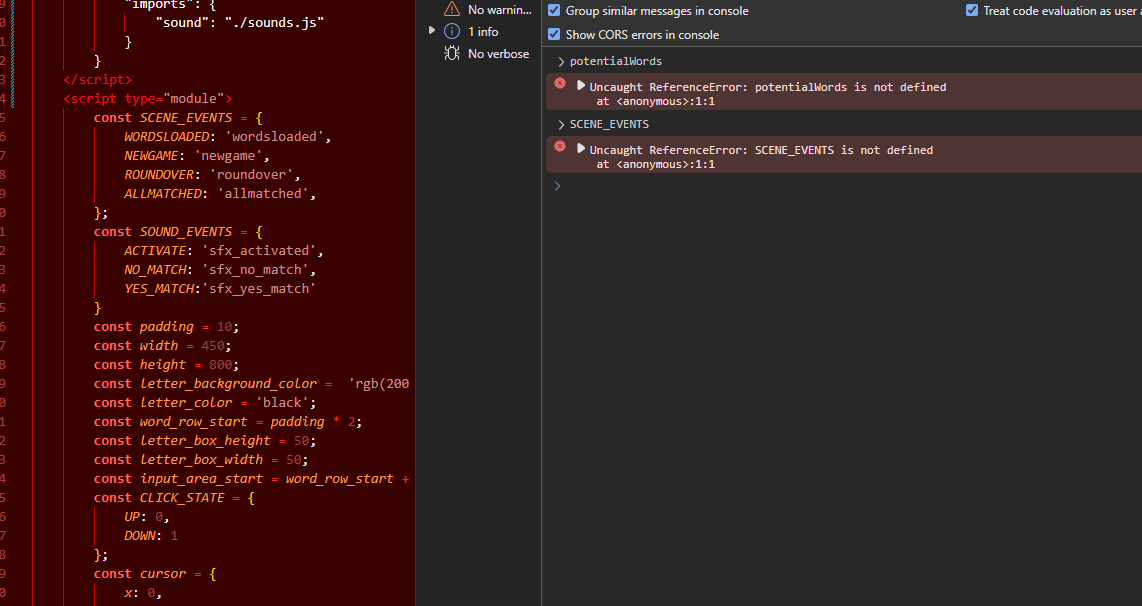Click letter_background_color declaration line
Screen dimensions: 1142x606
(251, 383)
